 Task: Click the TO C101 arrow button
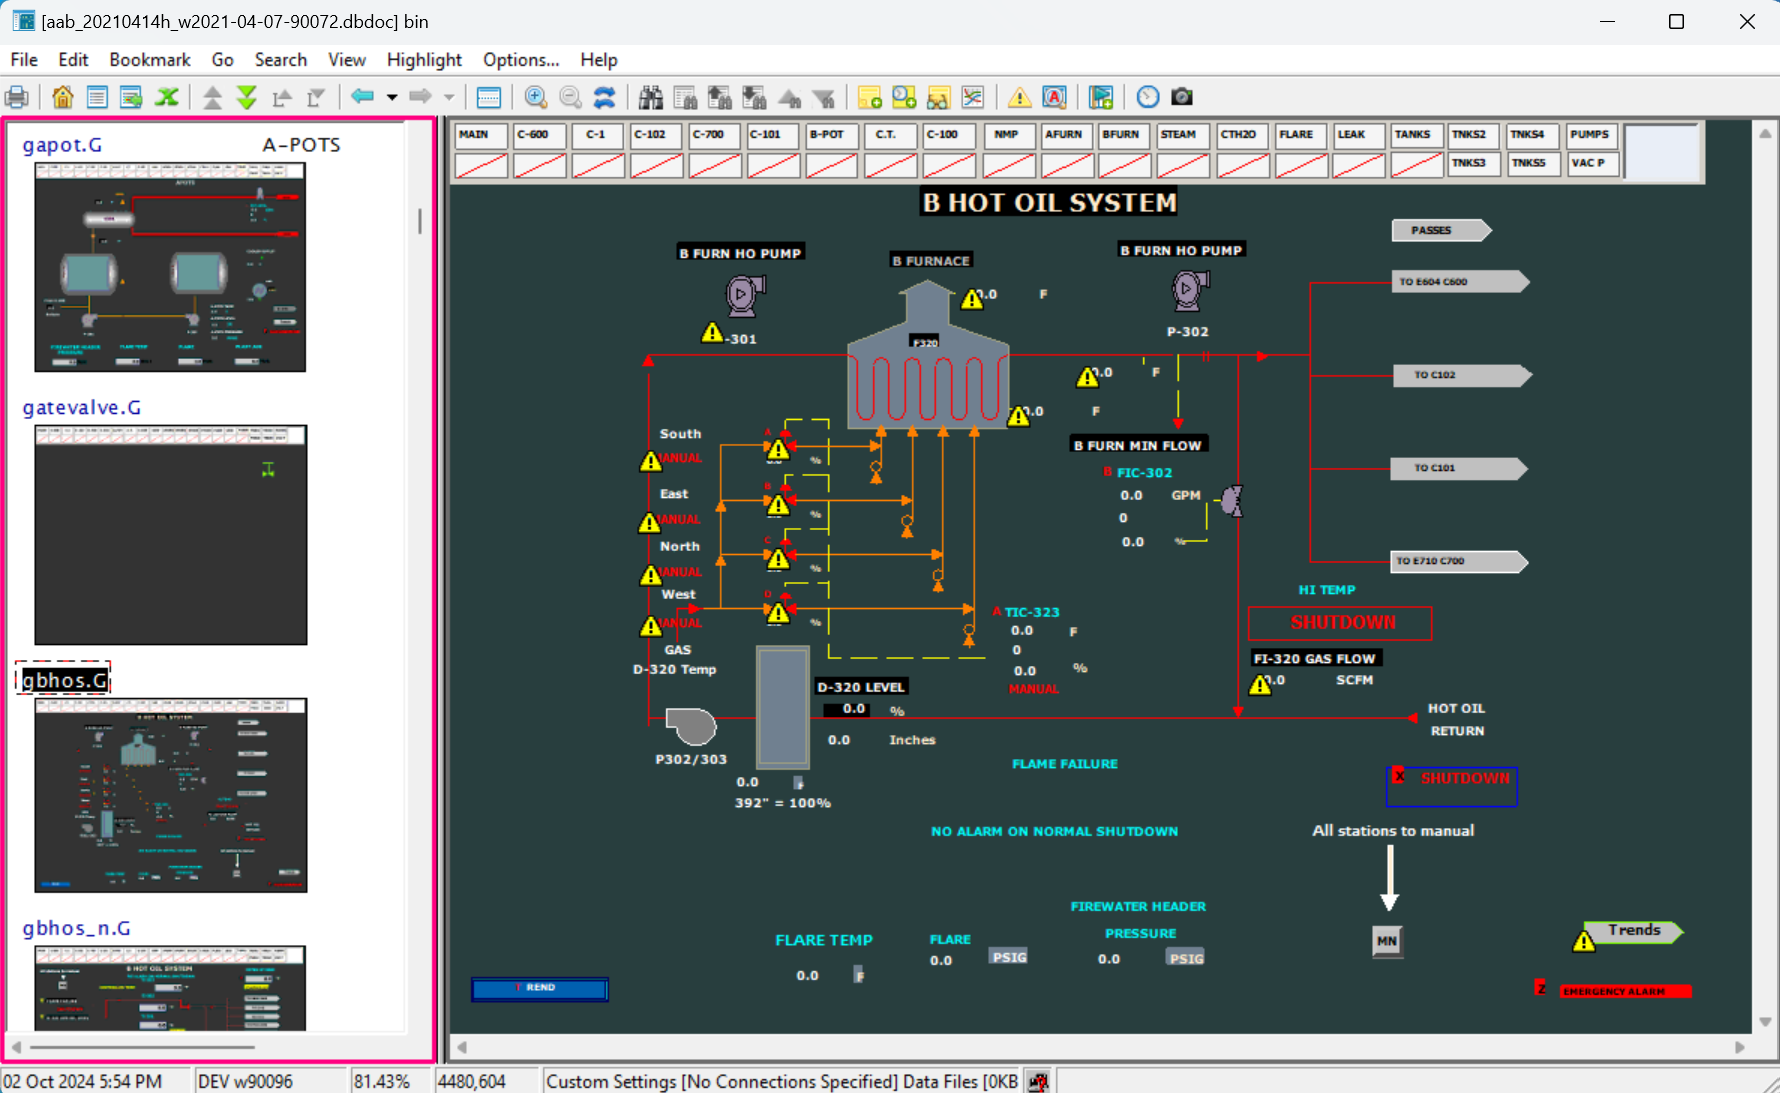click(x=1460, y=468)
